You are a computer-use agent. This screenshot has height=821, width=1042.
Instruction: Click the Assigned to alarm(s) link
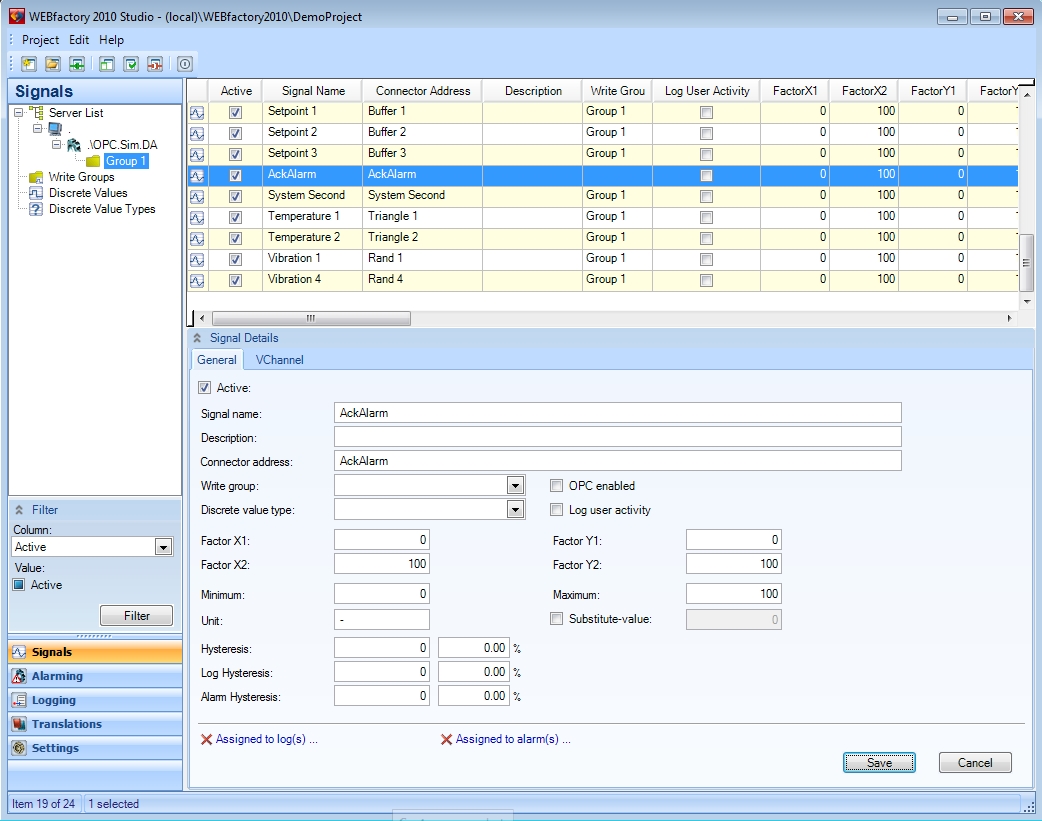512,740
